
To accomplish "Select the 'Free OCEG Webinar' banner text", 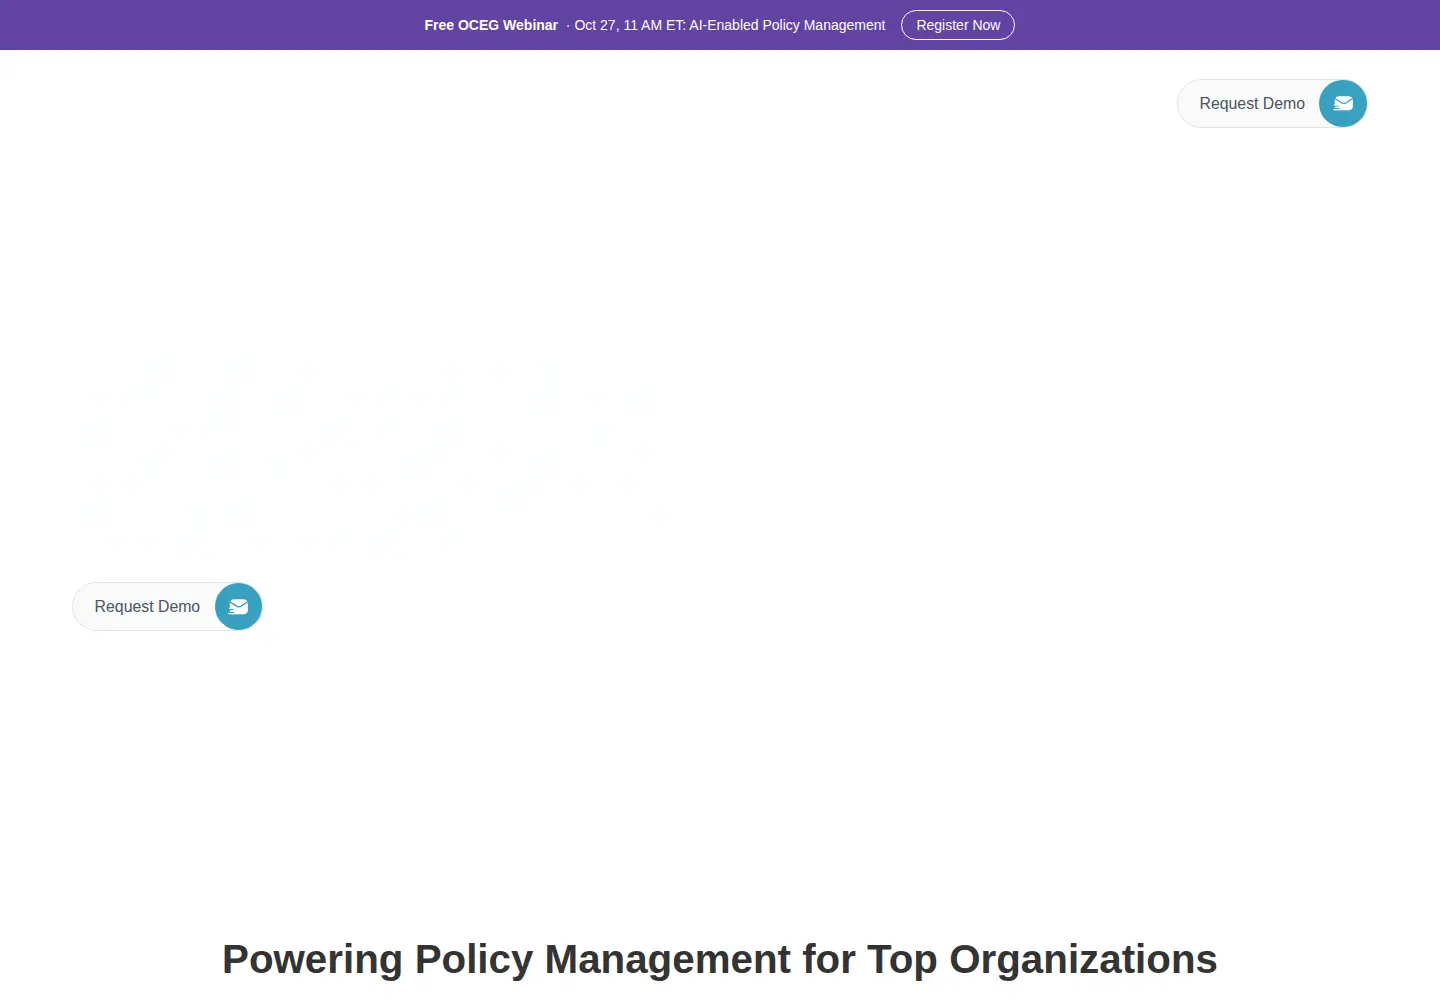I will (x=491, y=25).
